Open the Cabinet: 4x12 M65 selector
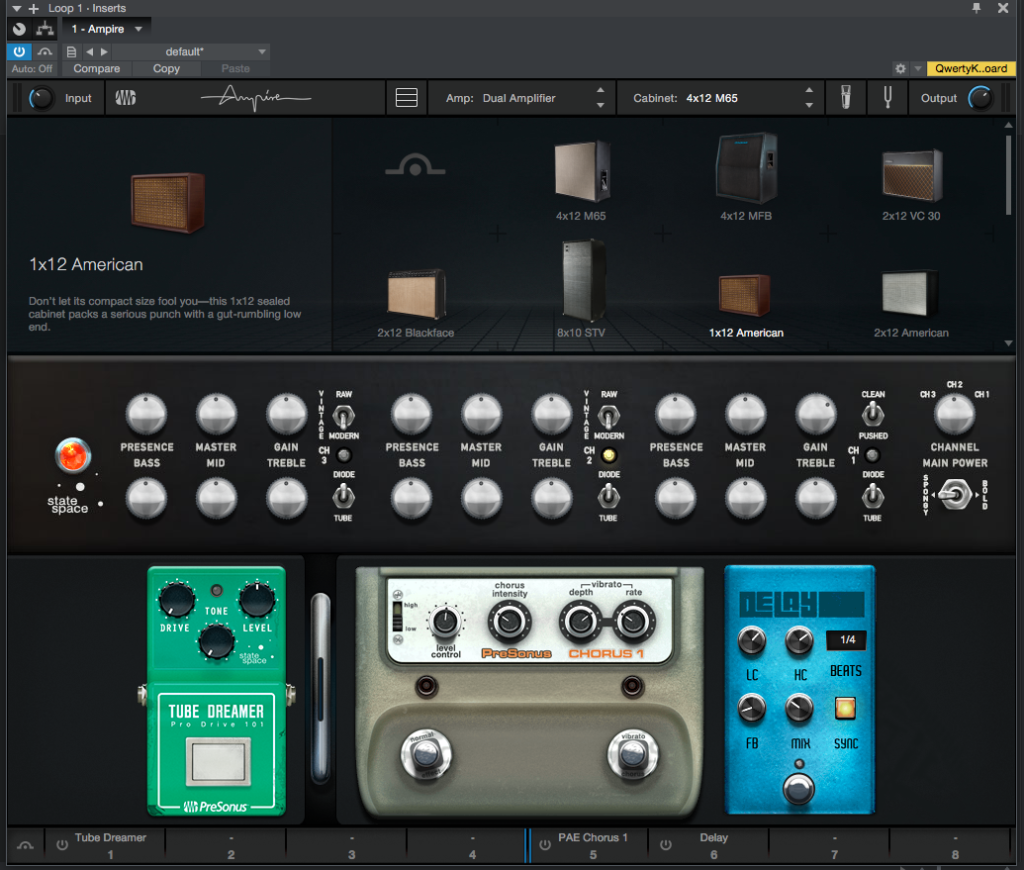Screen dimensions: 1024x870 pos(720,98)
